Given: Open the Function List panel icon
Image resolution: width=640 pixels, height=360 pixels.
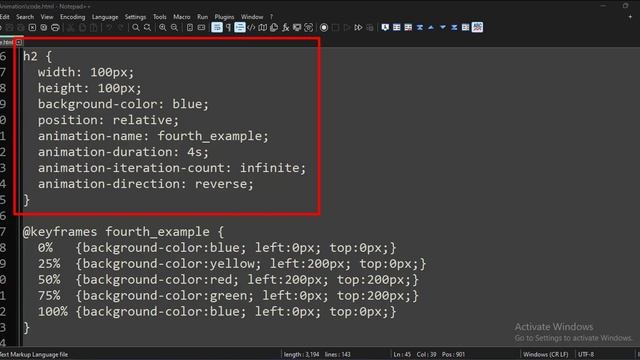Looking at the screenshot, I should 285,28.
